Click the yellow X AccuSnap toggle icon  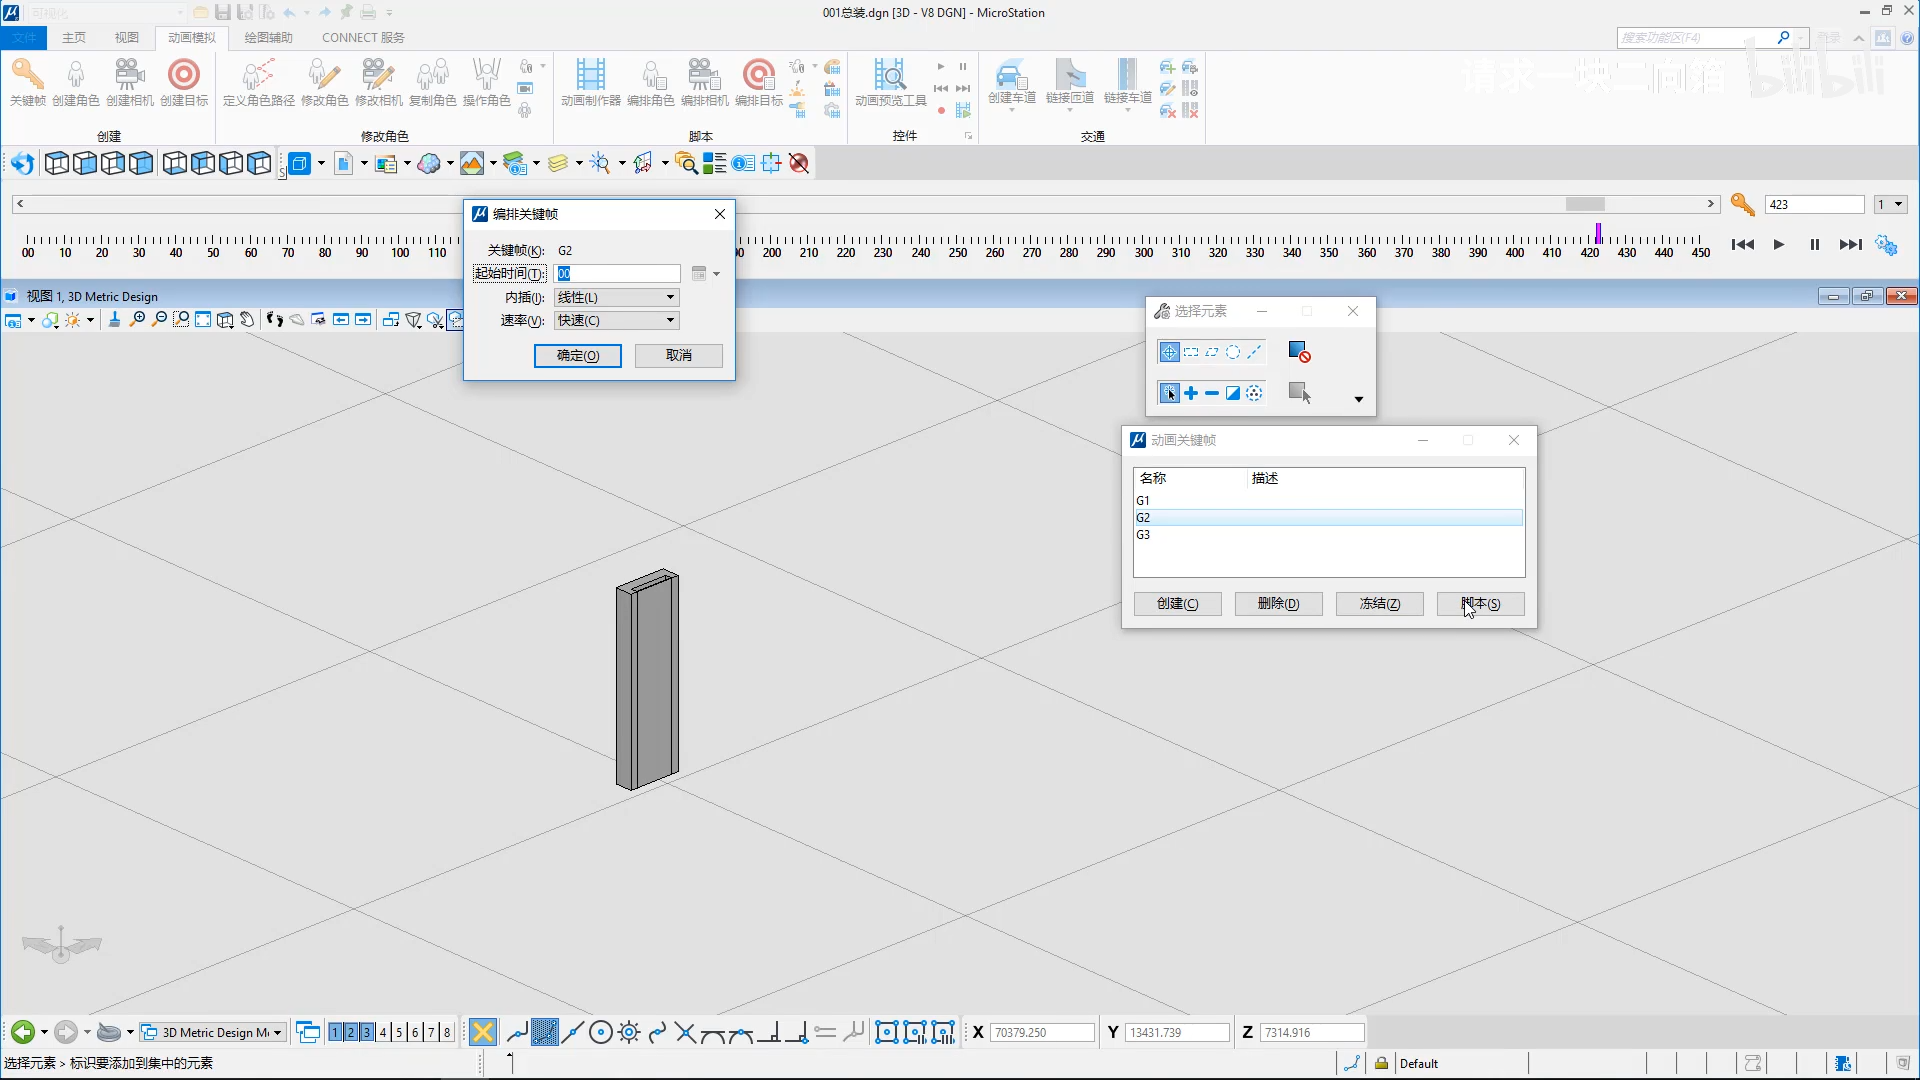[482, 1032]
